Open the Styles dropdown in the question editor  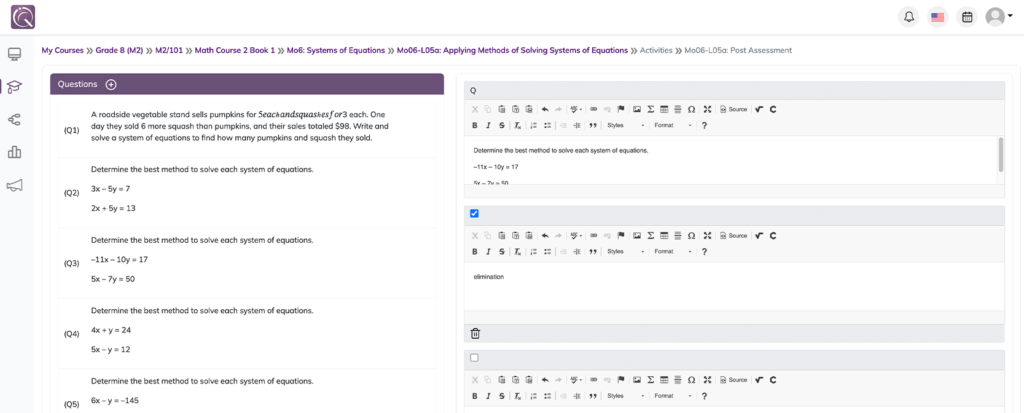pos(626,125)
